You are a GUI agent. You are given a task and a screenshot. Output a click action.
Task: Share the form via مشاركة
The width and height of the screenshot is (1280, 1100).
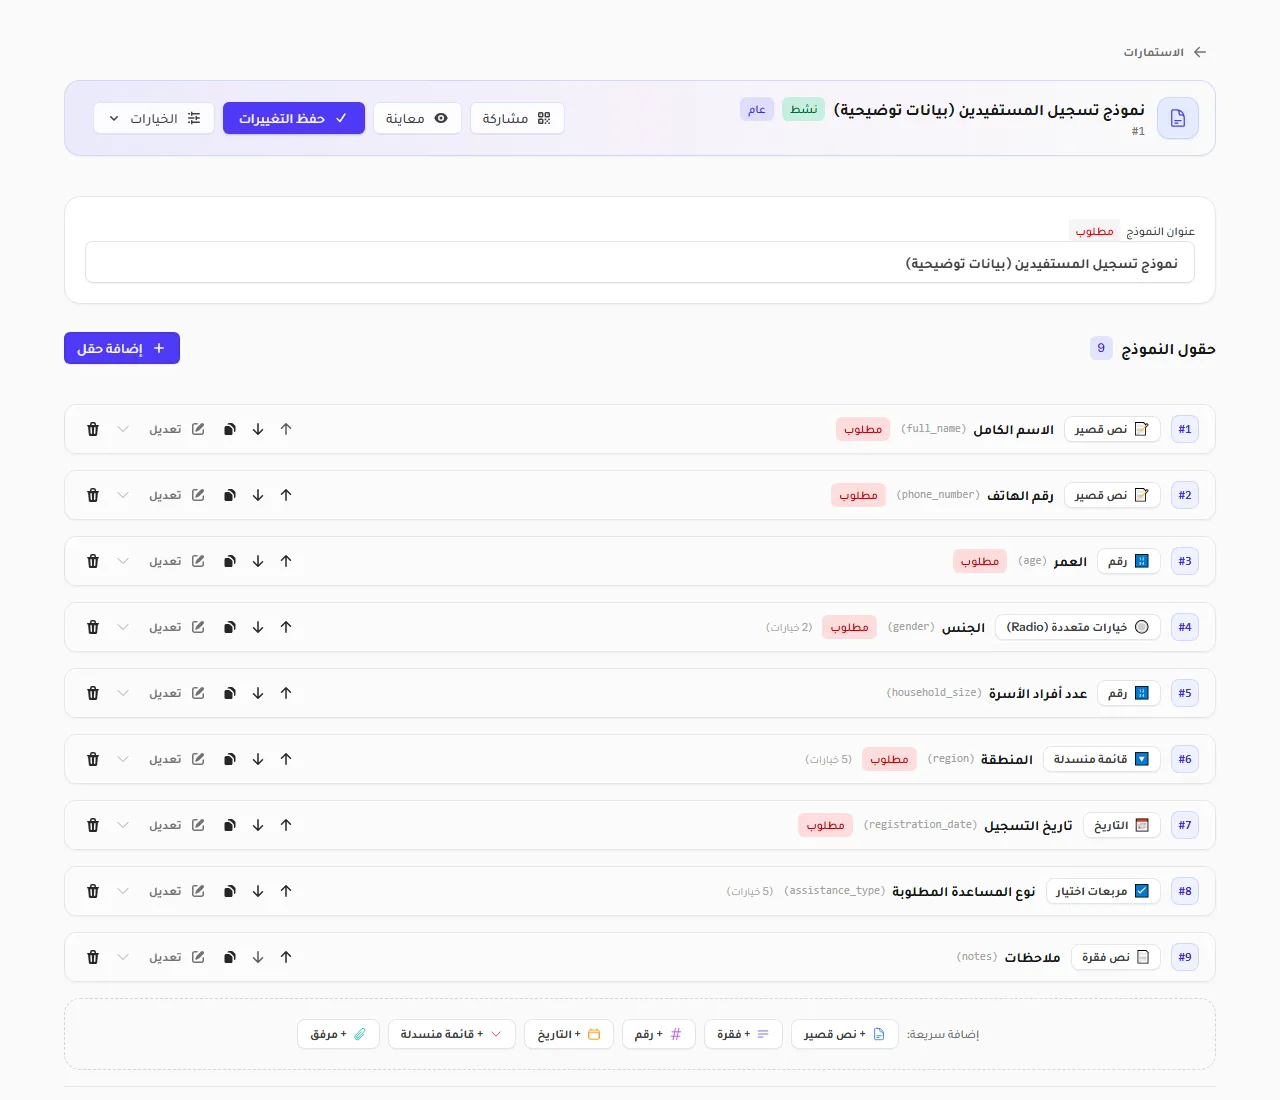(517, 118)
